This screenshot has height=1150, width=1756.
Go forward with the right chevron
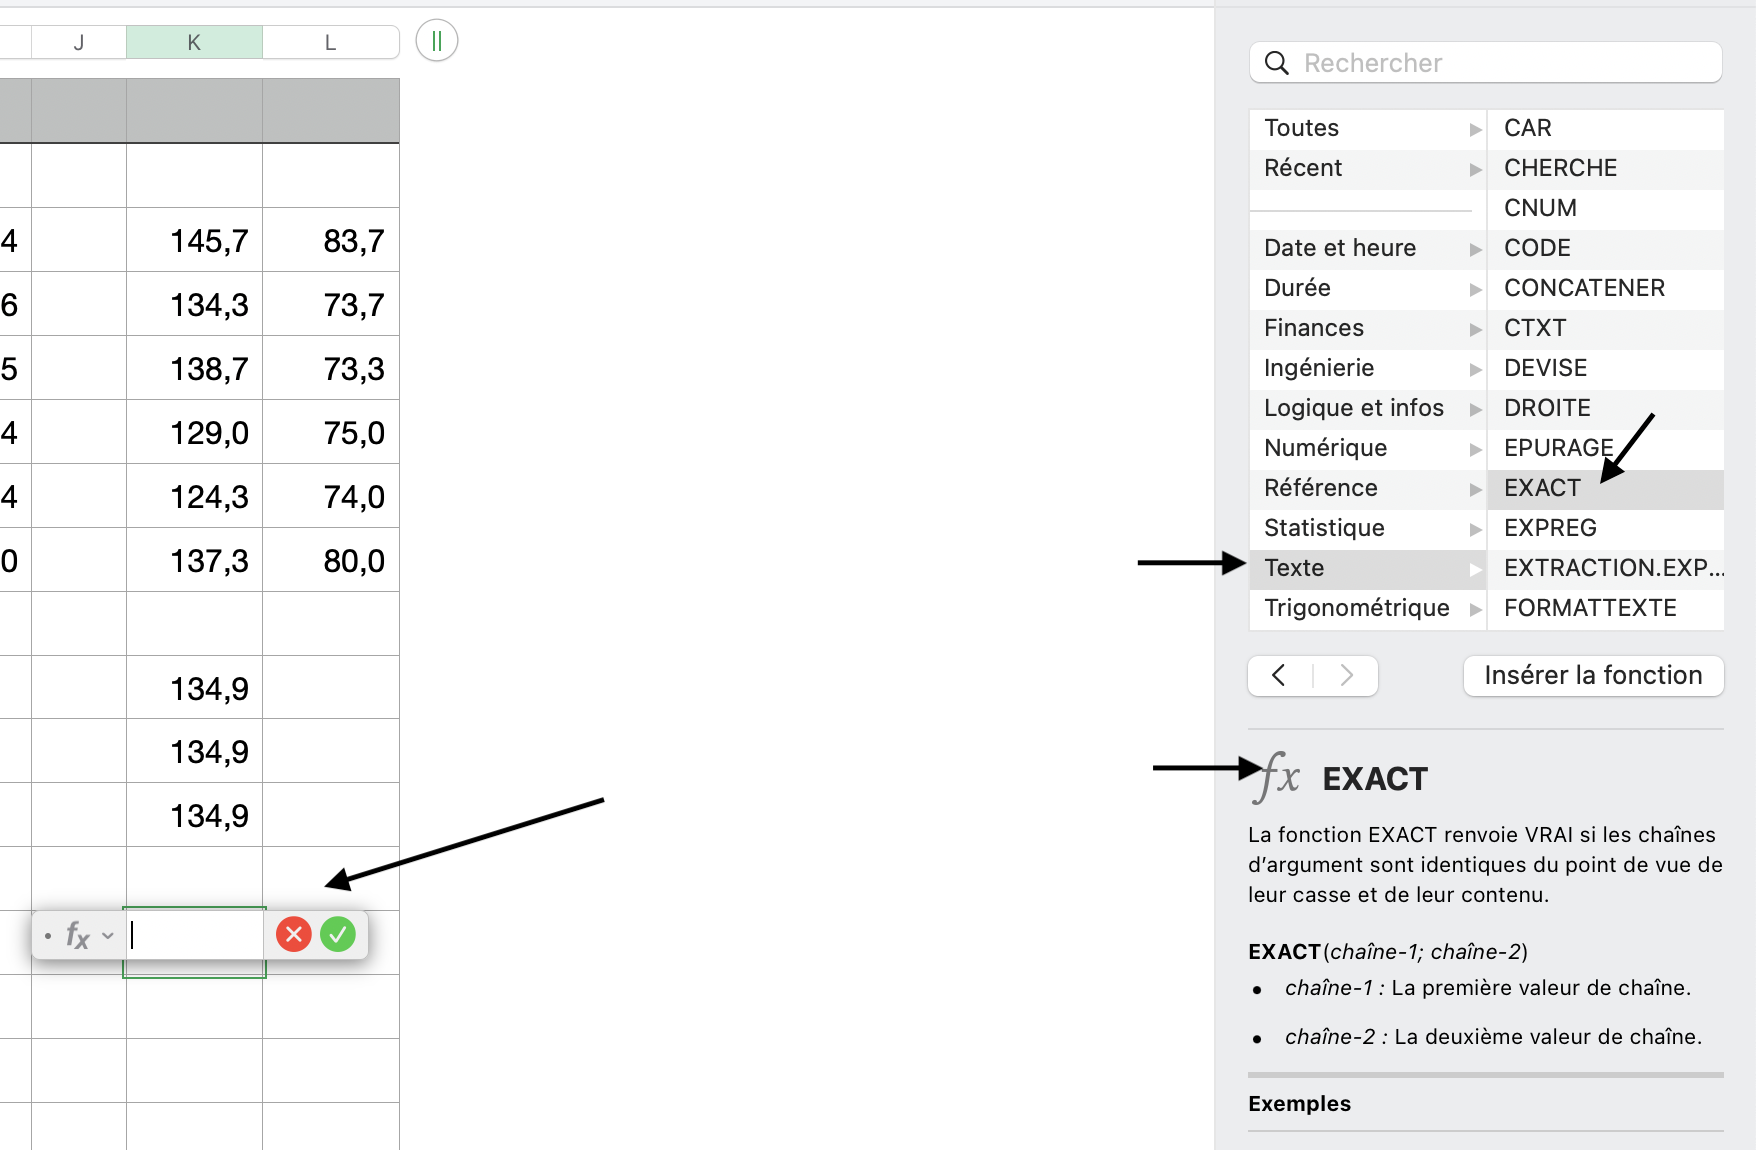1346,675
